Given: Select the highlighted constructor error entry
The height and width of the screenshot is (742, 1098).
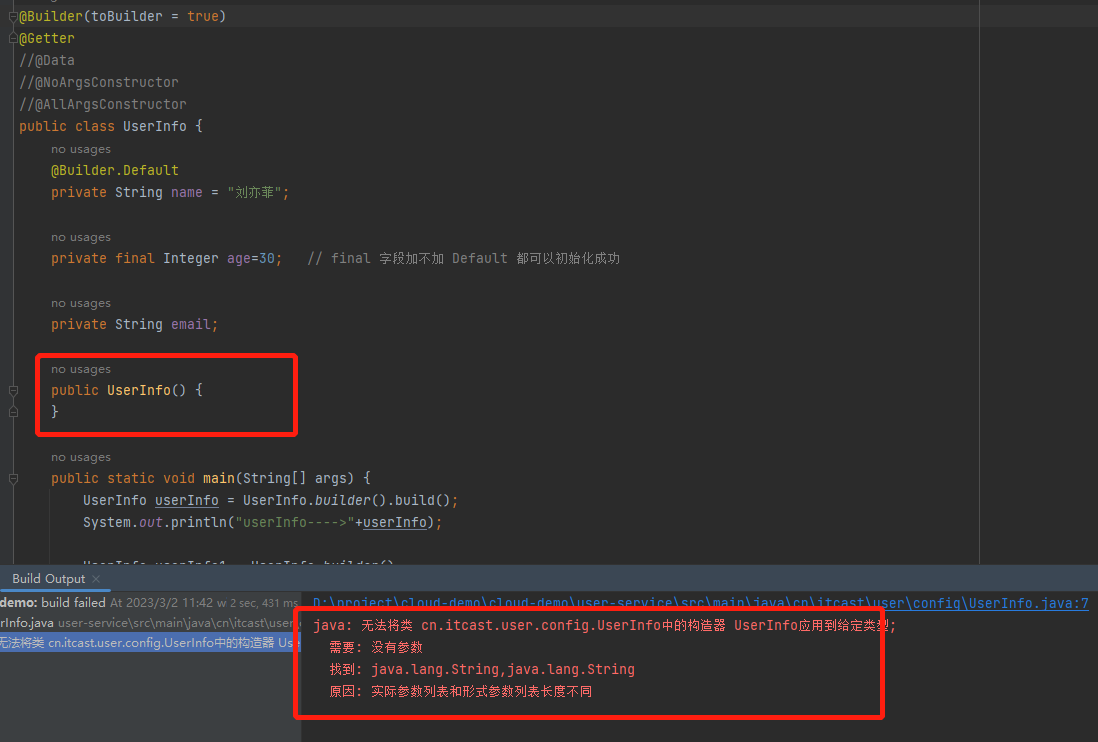Looking at the screenshot, I should tap(150, 643).
